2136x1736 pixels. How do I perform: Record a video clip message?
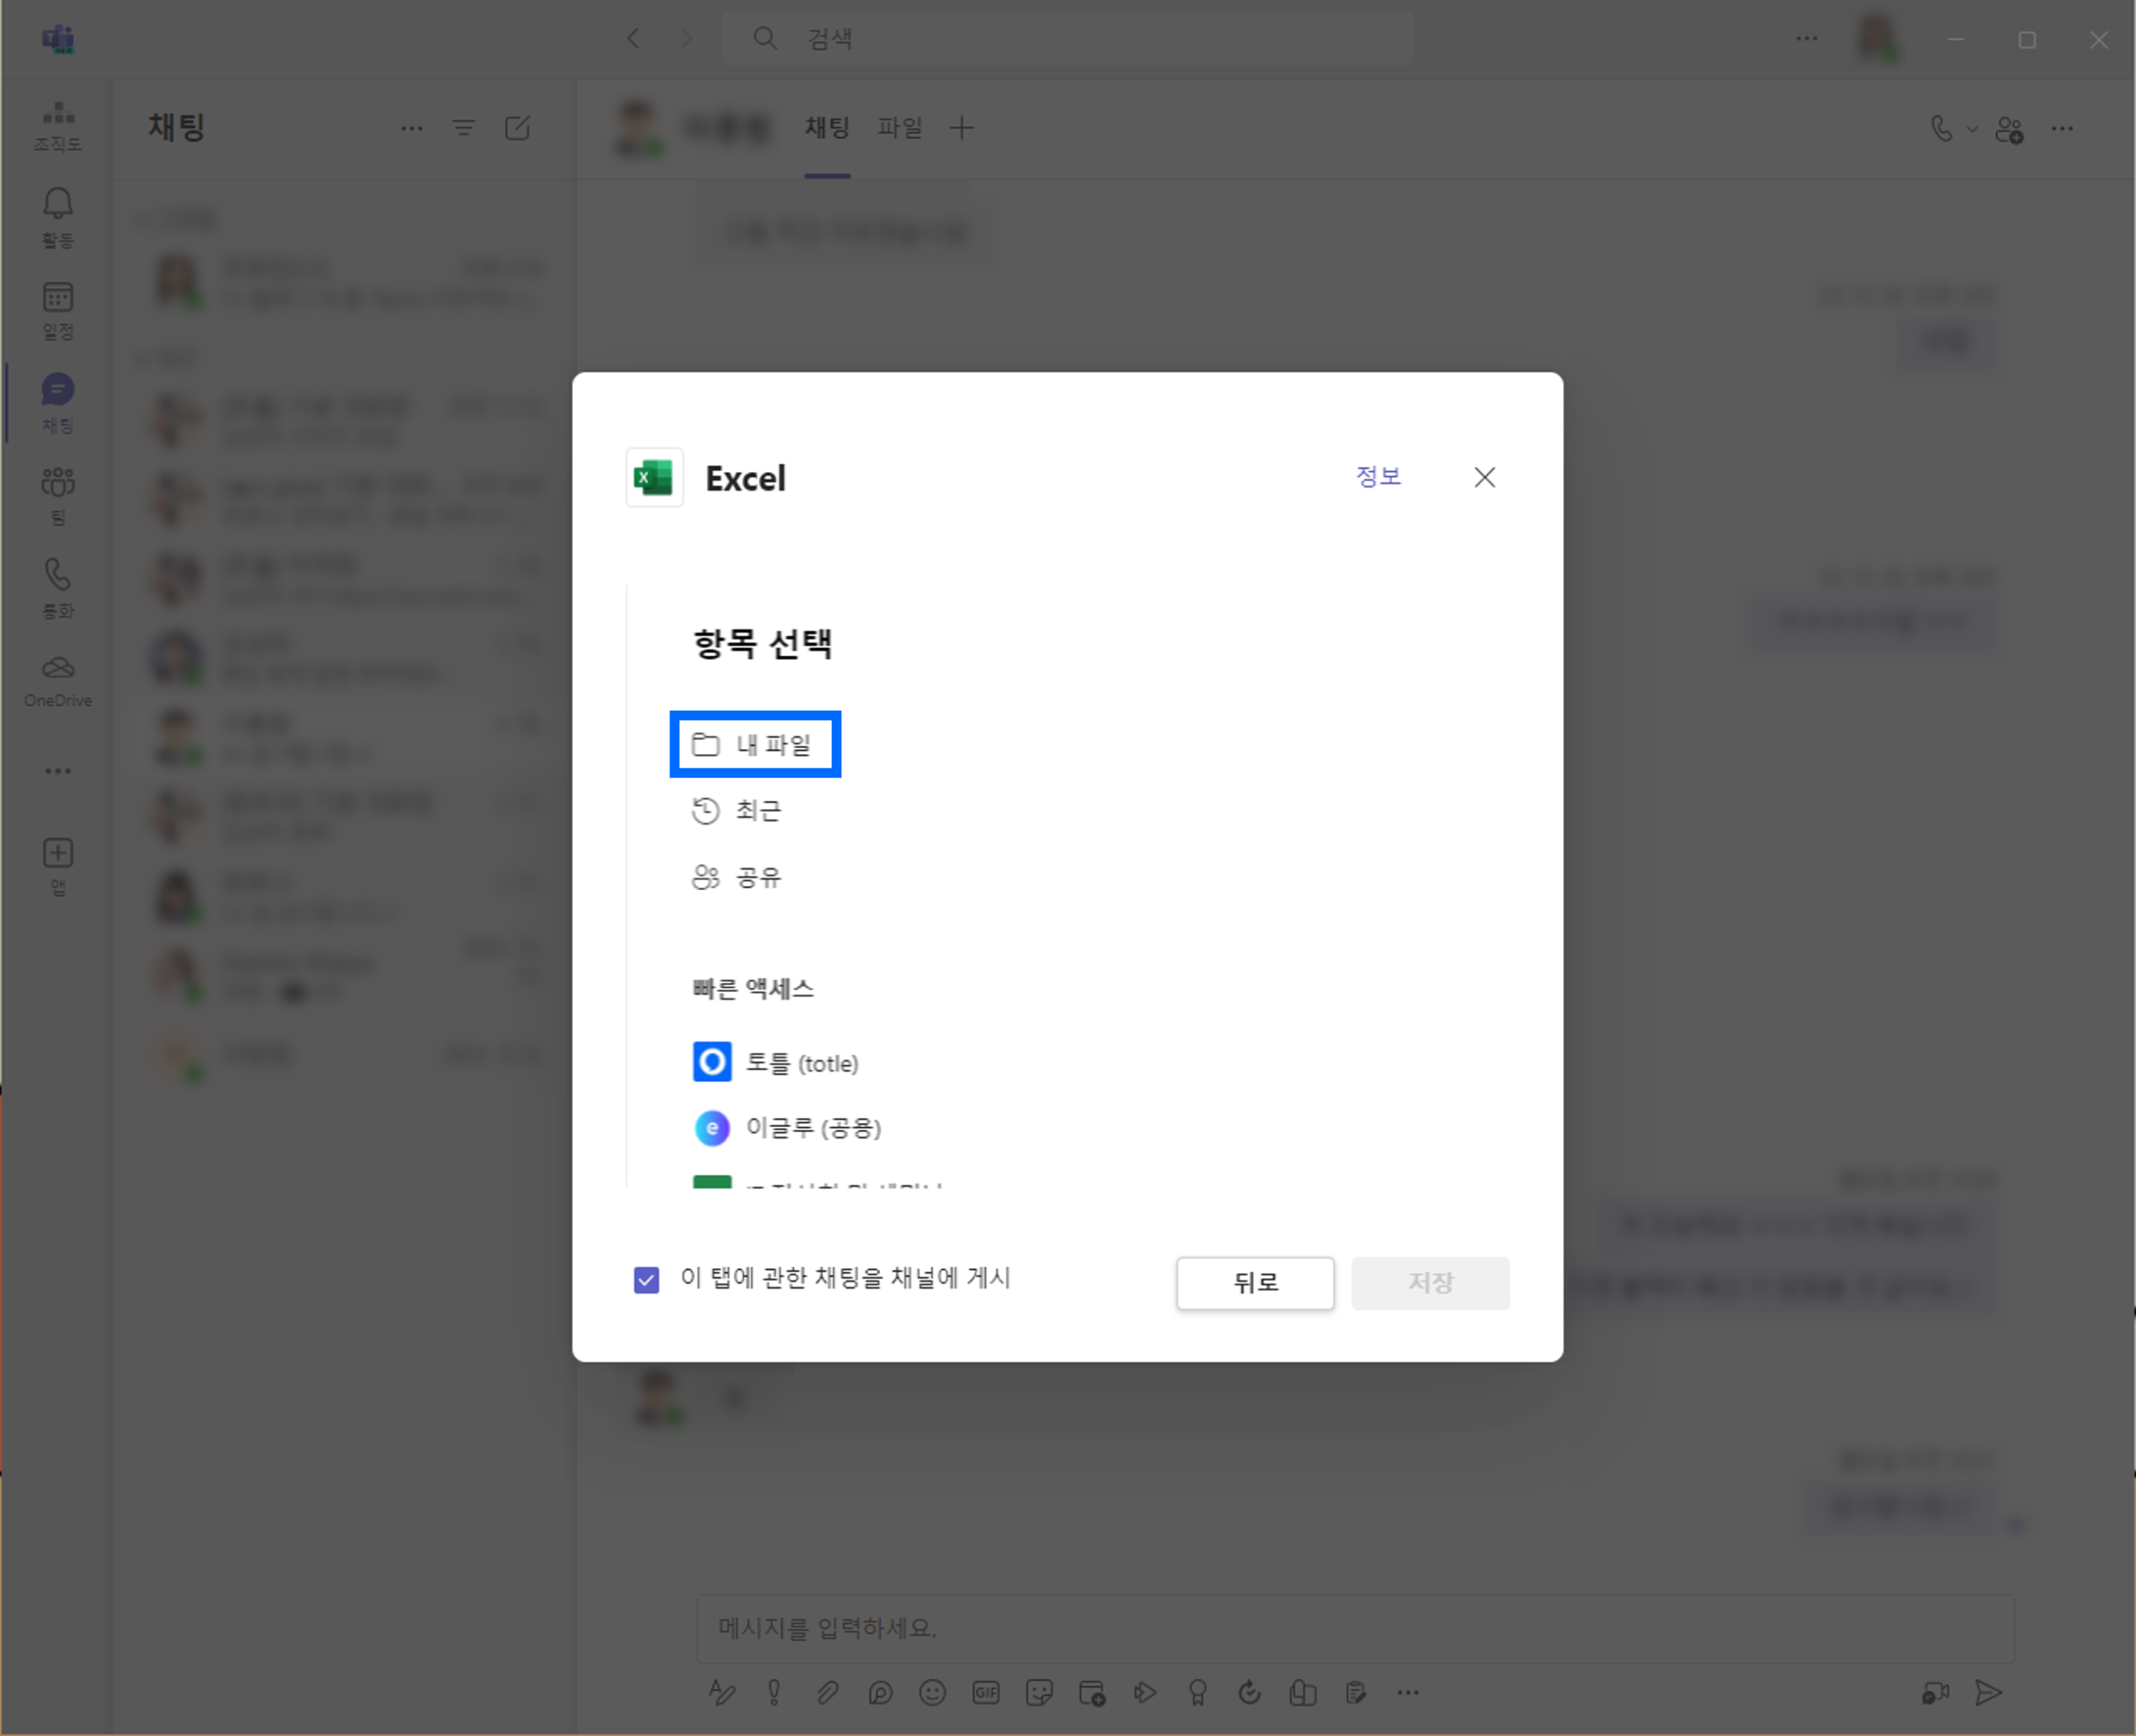1937,1692
